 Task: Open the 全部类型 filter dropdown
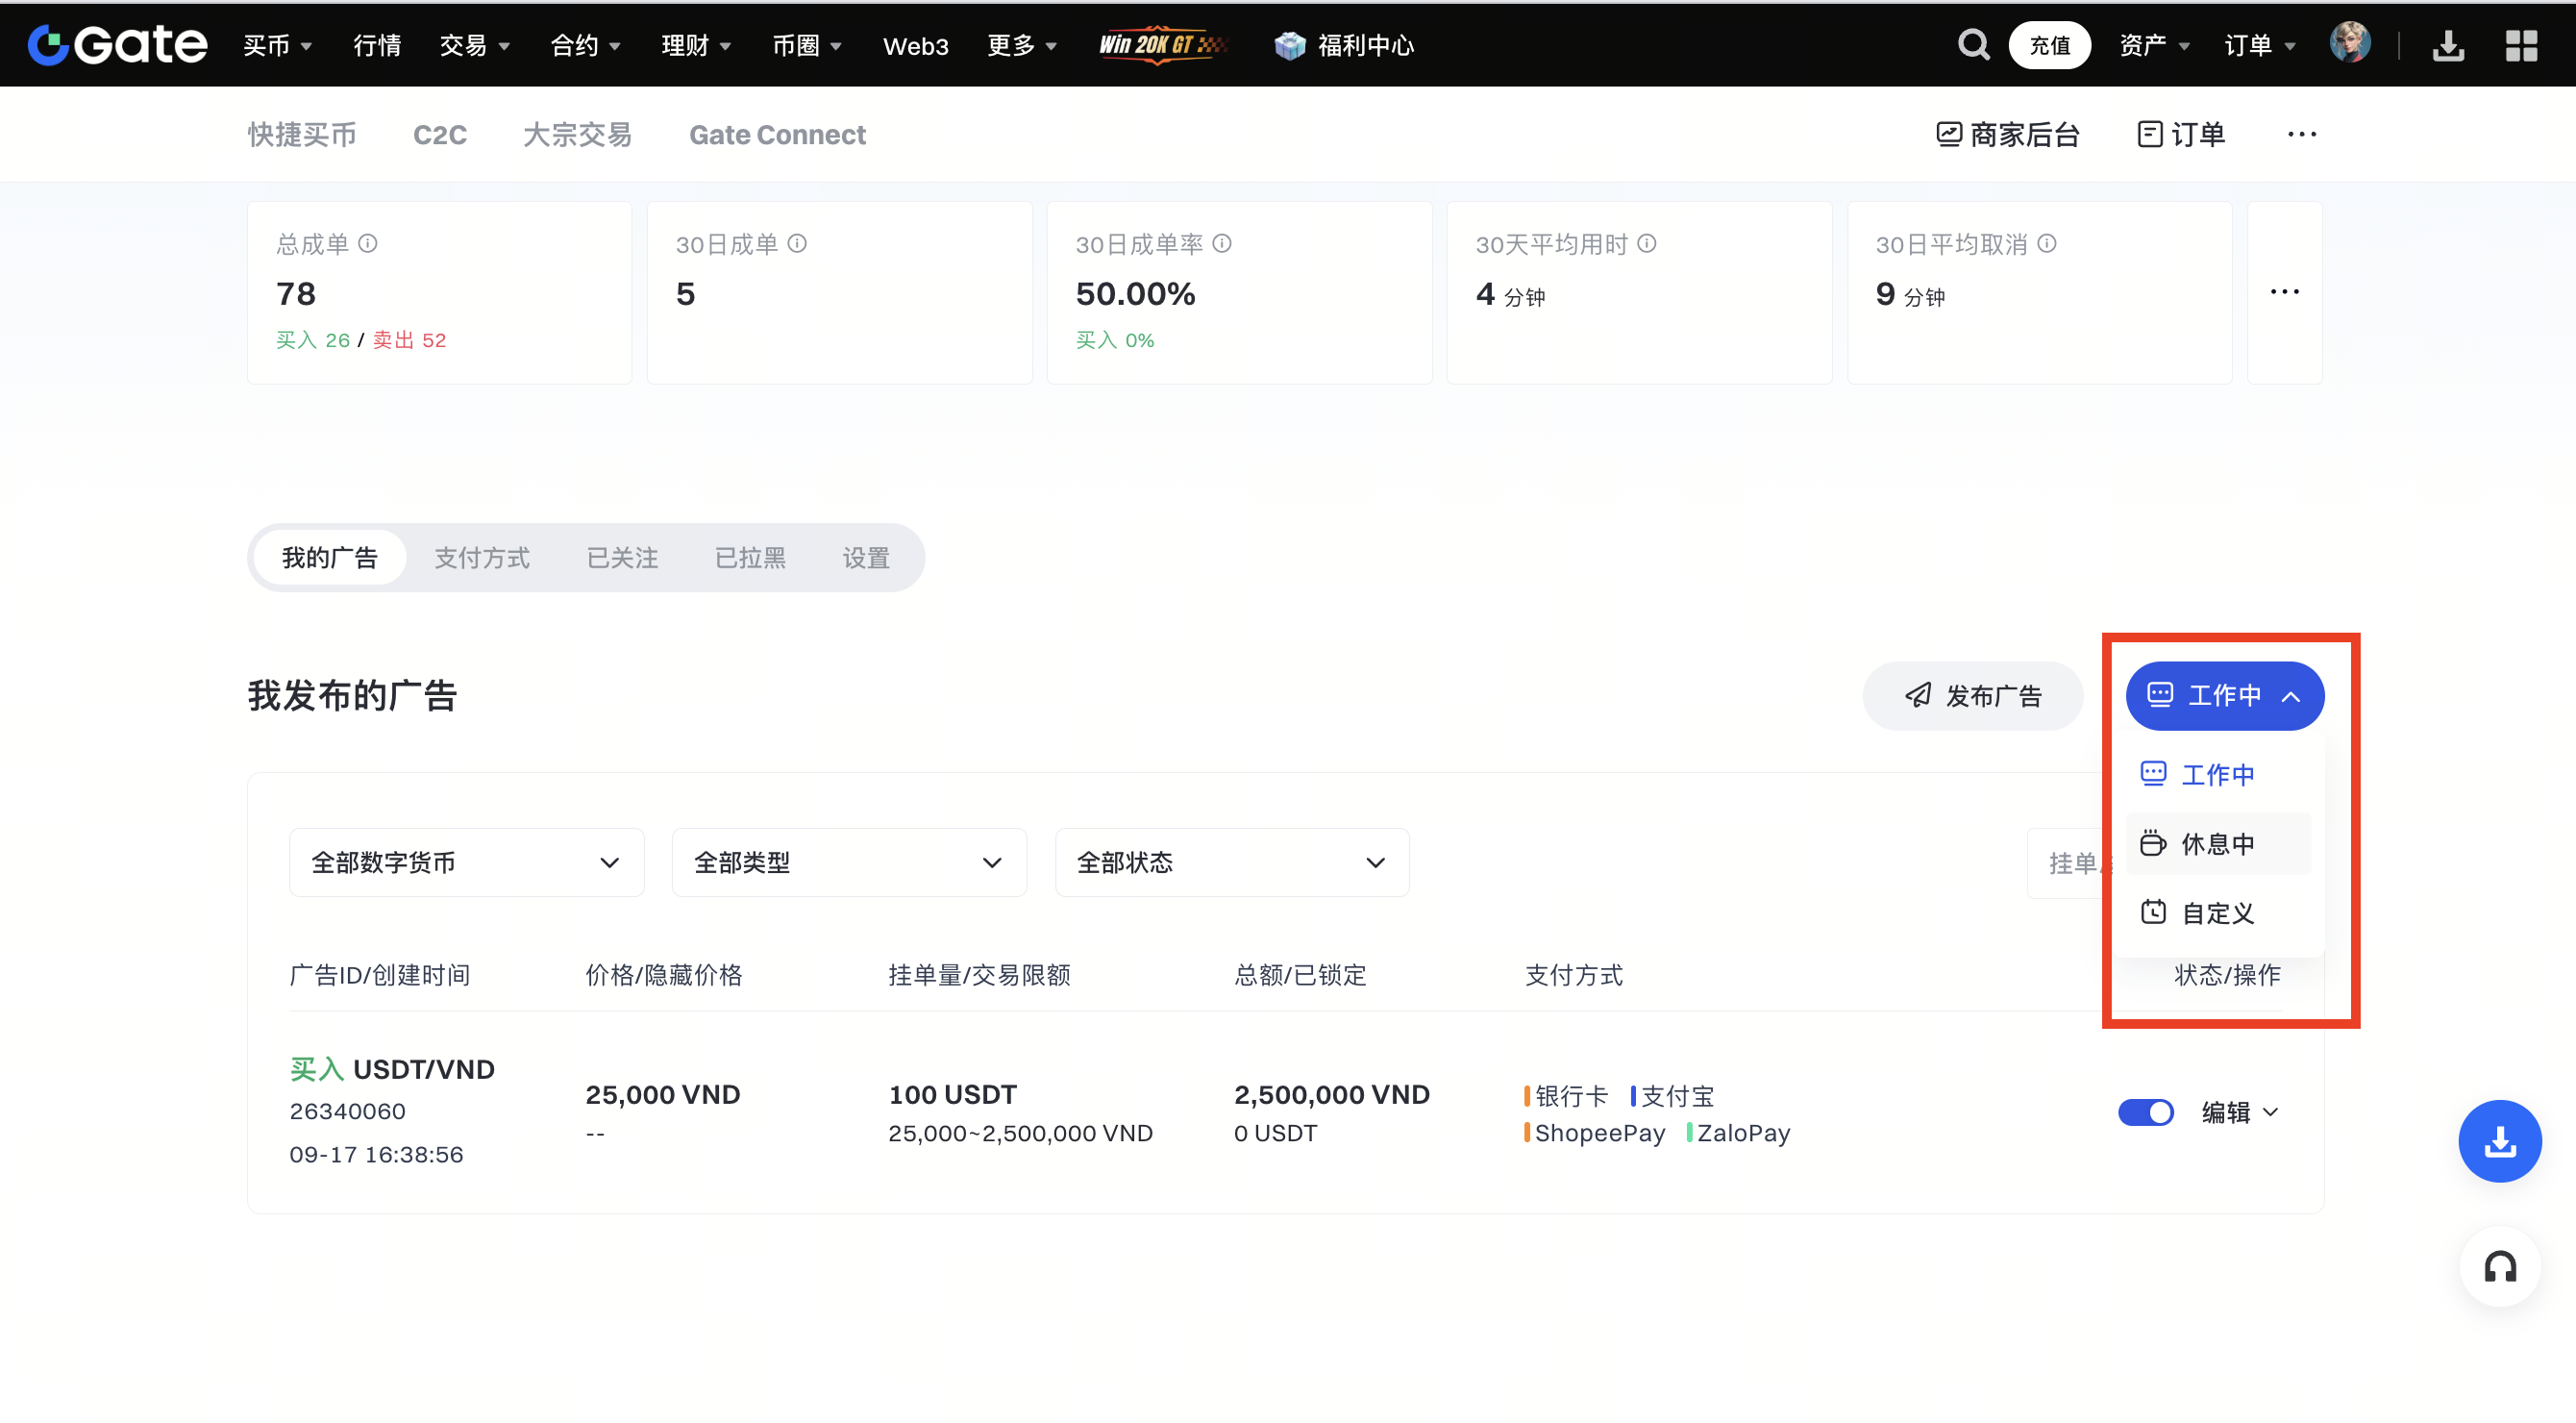coord(848,862)
